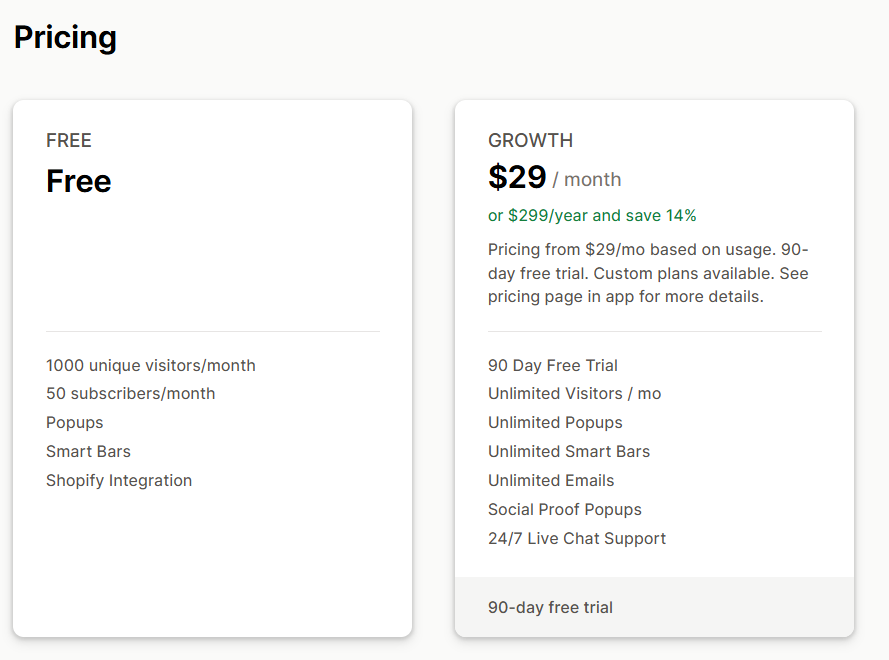Select the Shopify Integration feature
Viewport: 889px width, 660px height.
tap(119, 481)
